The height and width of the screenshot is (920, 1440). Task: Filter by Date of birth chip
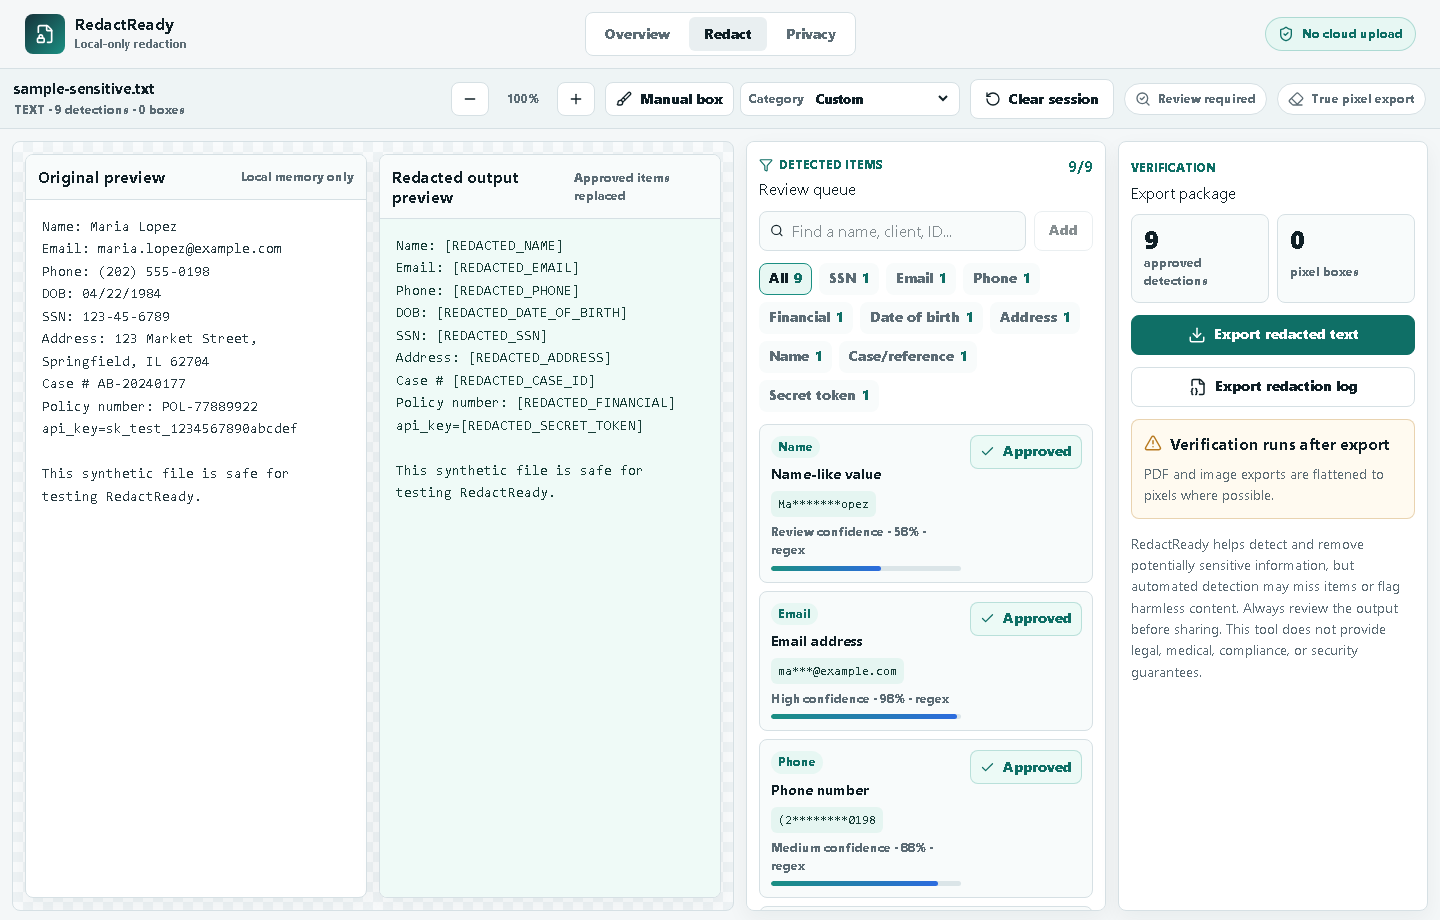tap(921, 318)
